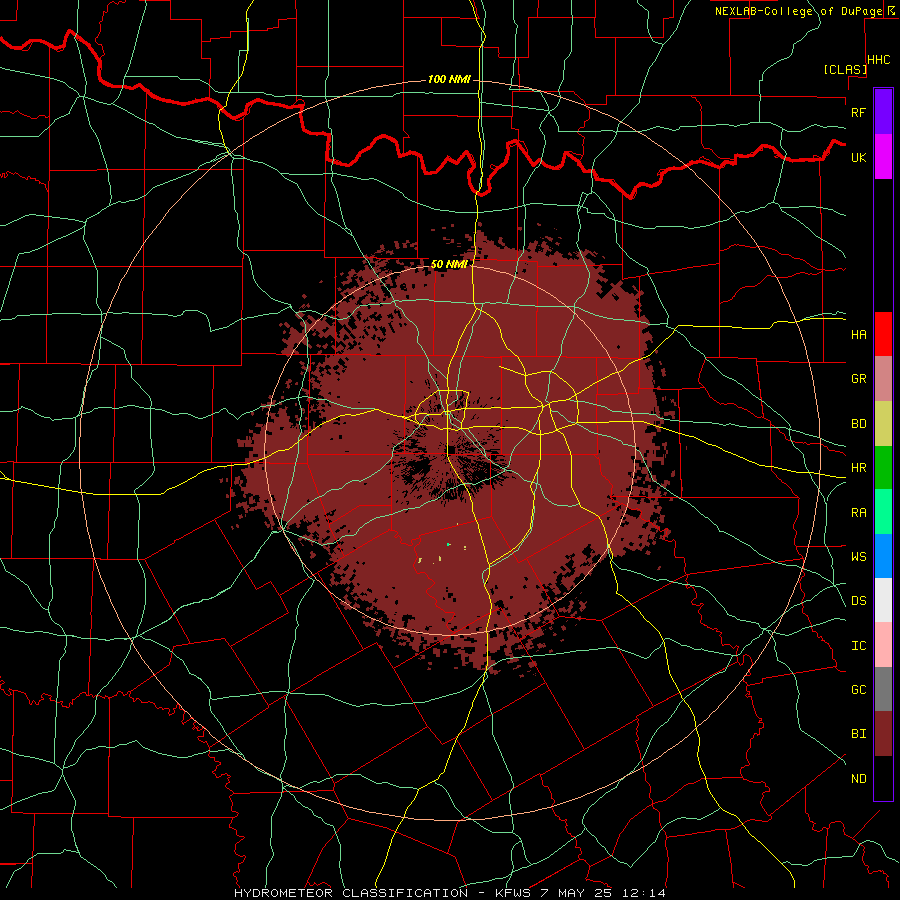Click the magenta UK color swatch
The width and height of the screenshot is (900, 900).
[883, 157]
